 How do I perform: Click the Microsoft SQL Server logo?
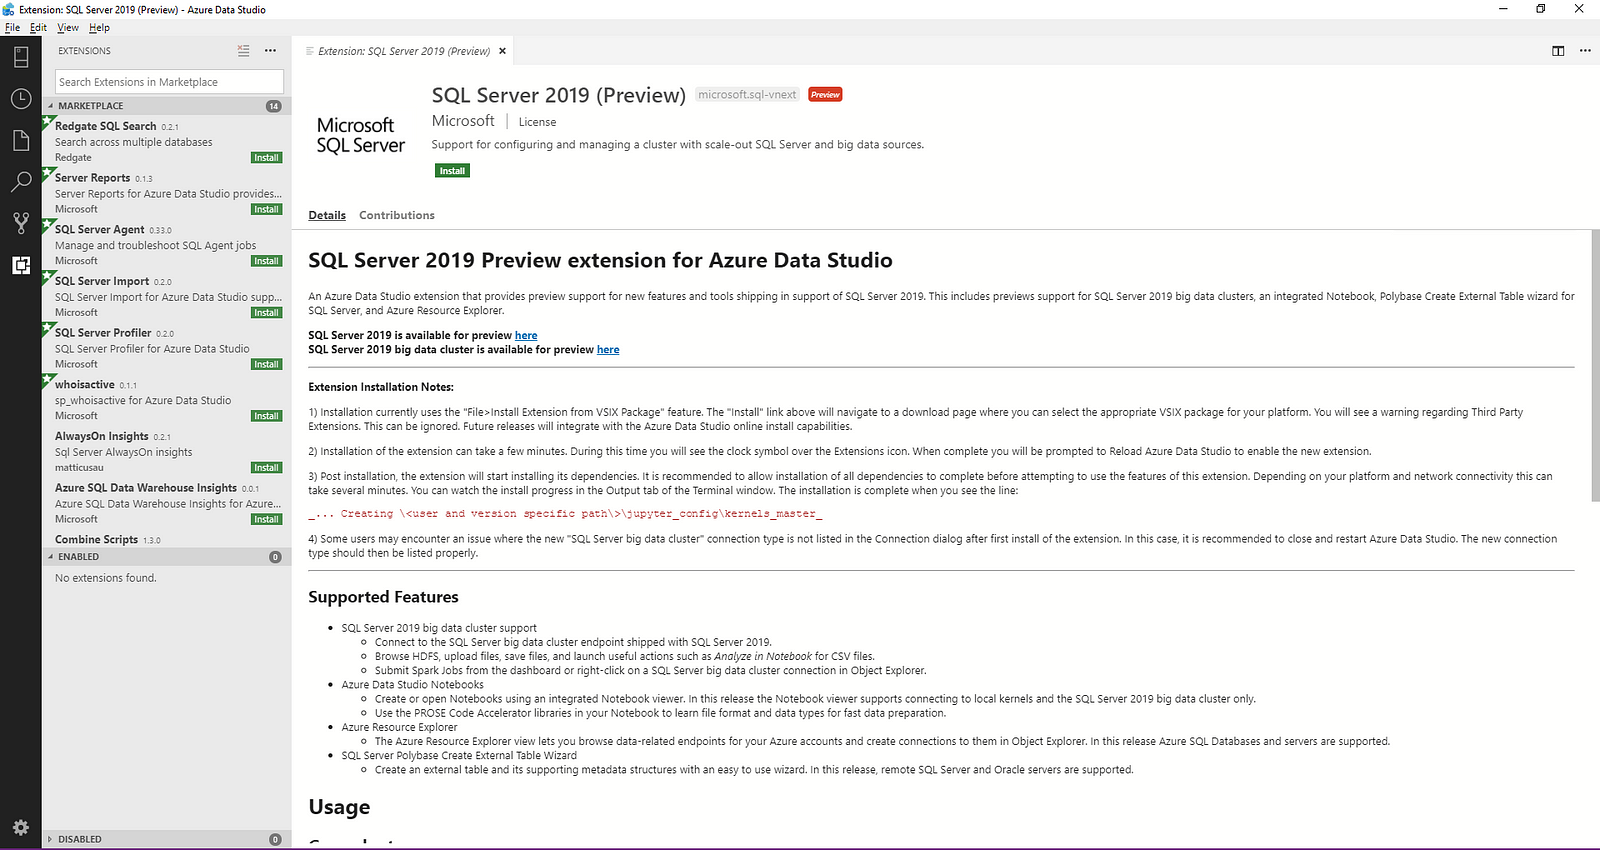coord(361,135)
